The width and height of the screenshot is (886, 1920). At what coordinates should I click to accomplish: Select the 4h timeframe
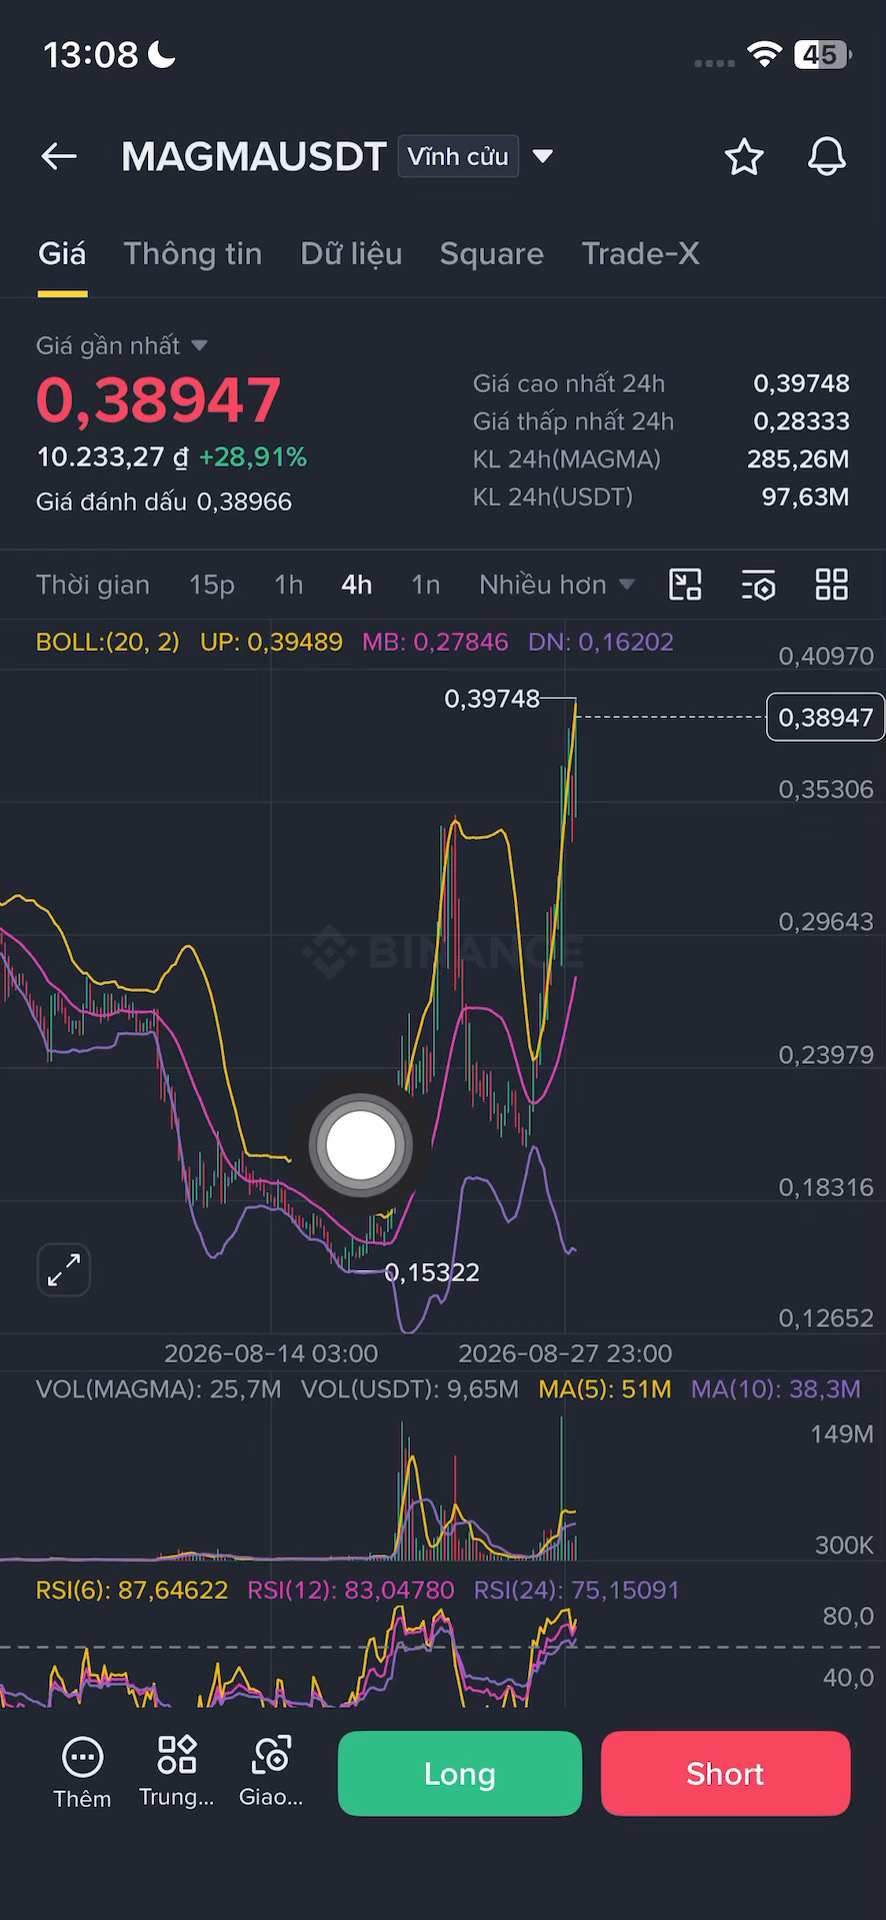click(357, 584)
